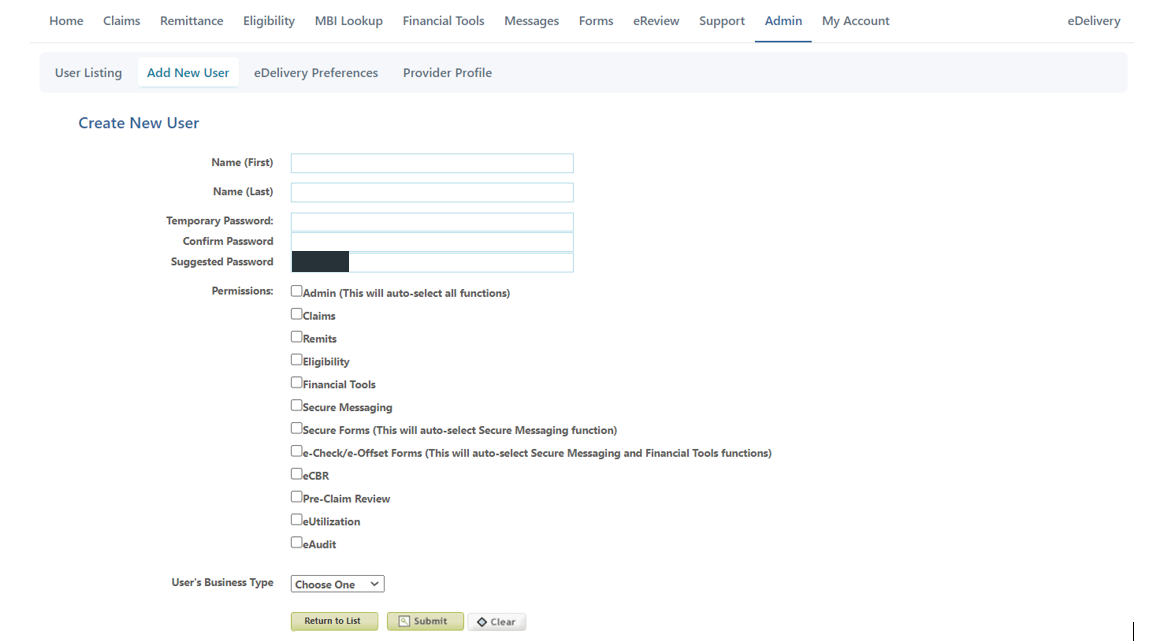Screen dimensions: 1158x641
Task: Click into the Temporary Password field
Action: point(432,222)
